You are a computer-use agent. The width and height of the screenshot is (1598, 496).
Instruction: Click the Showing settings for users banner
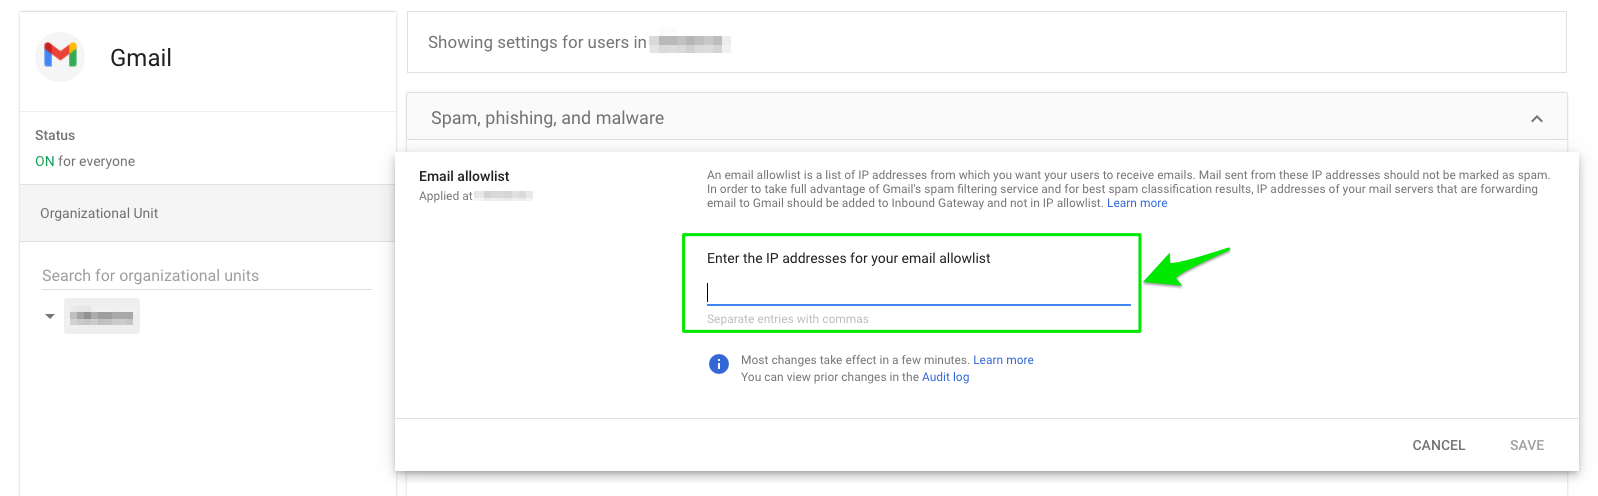tap(986, 42)
